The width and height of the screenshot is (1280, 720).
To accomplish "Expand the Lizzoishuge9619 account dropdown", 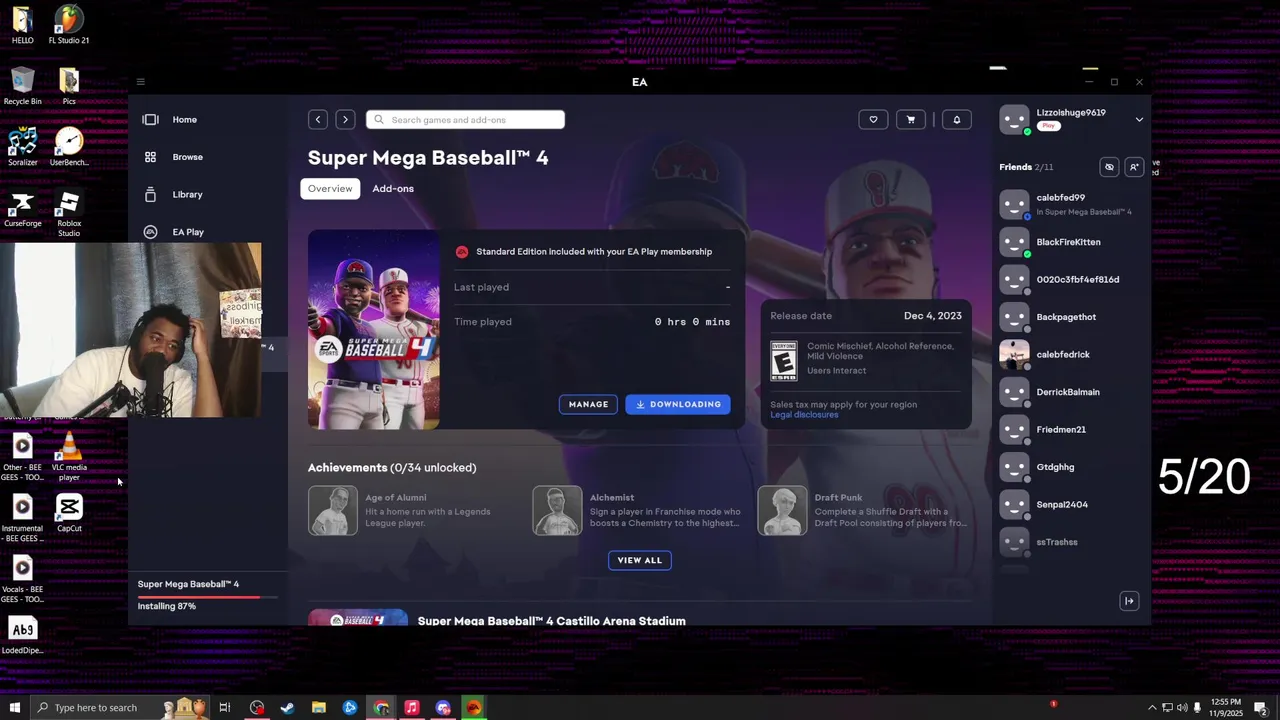I will pos(1139,120).
